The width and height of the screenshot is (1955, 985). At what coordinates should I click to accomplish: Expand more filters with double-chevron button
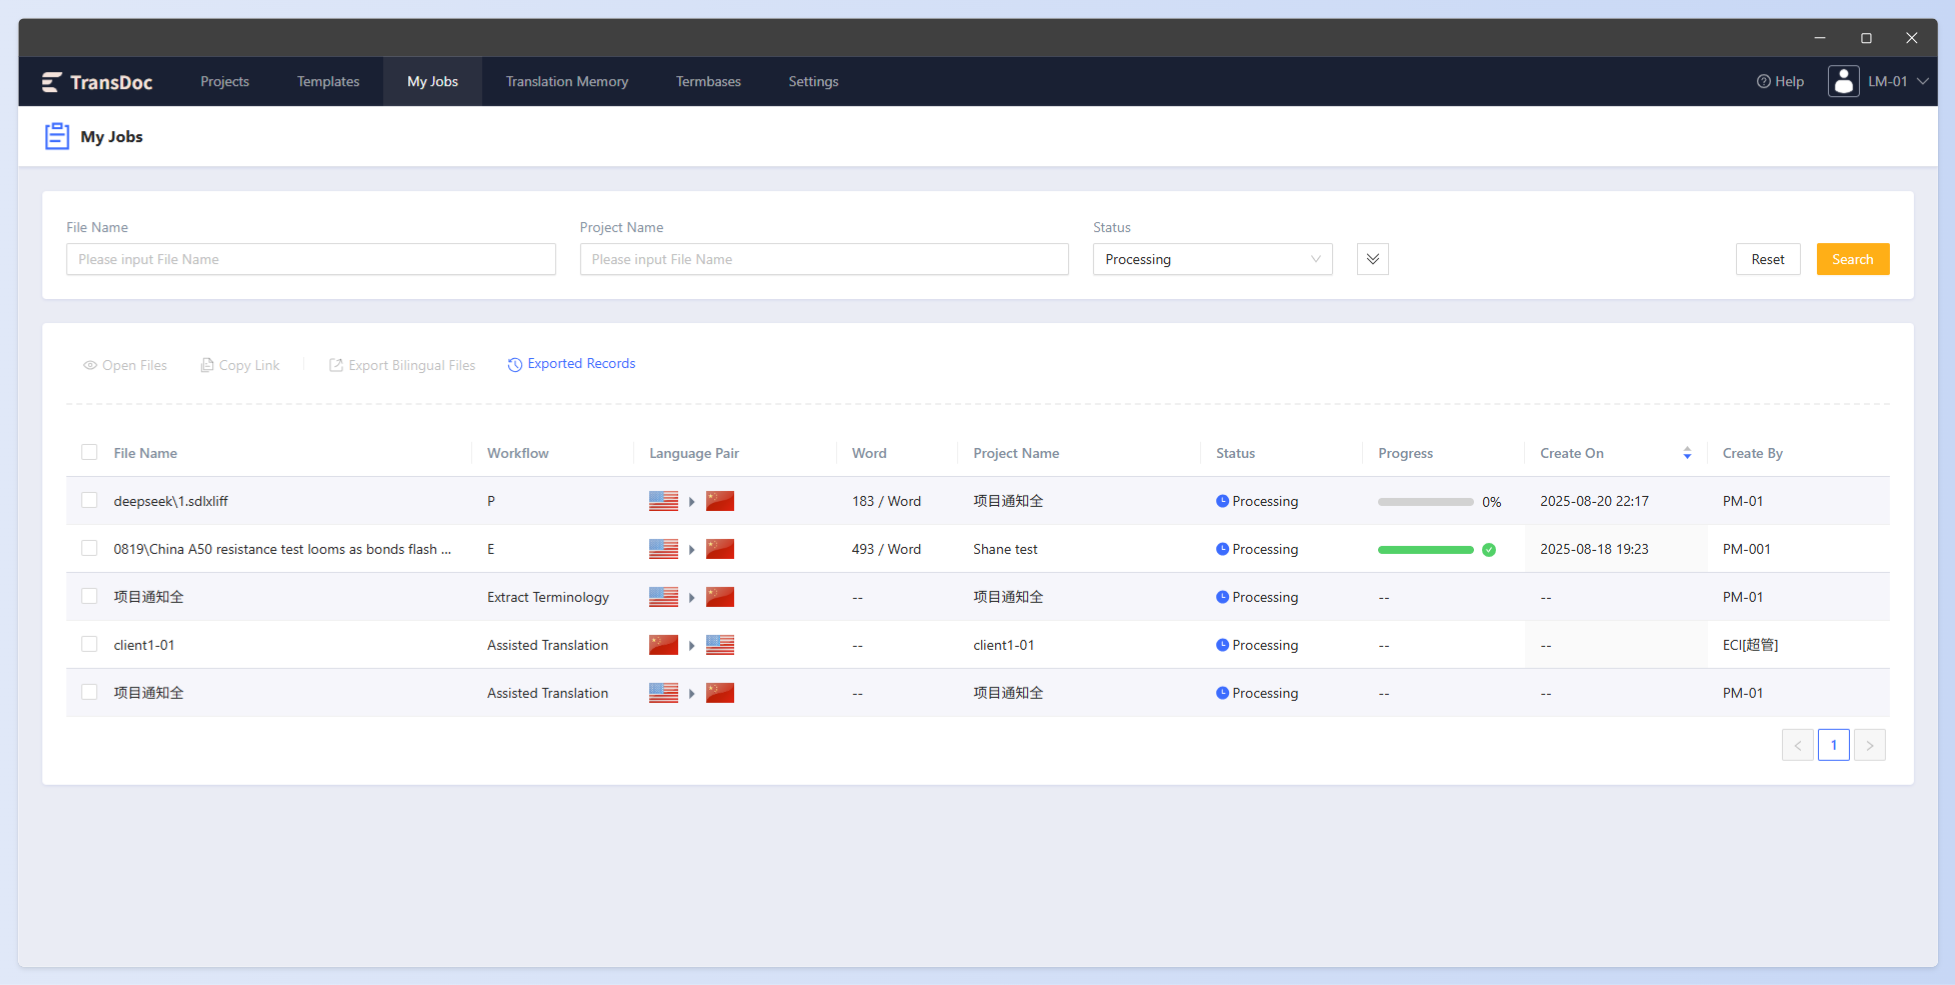click(1372, 259)
